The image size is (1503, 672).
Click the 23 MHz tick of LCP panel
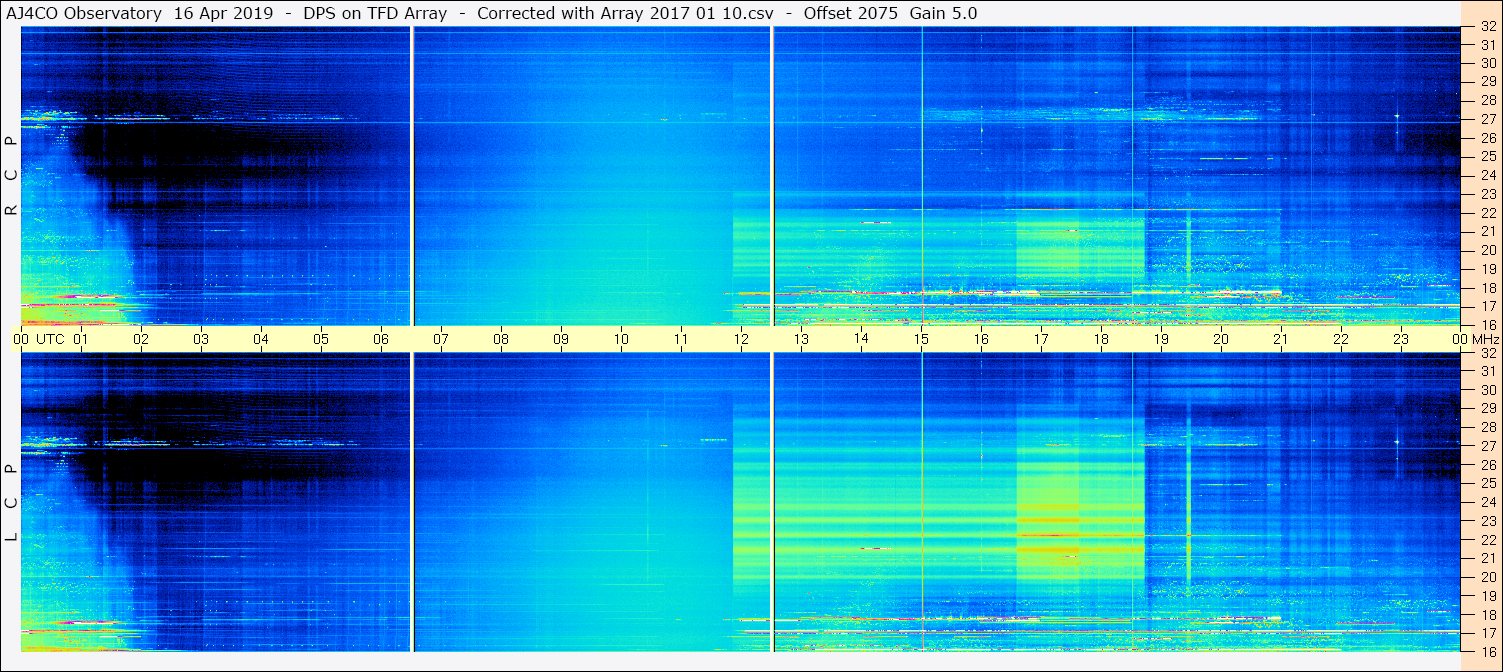pos(1488,521)
